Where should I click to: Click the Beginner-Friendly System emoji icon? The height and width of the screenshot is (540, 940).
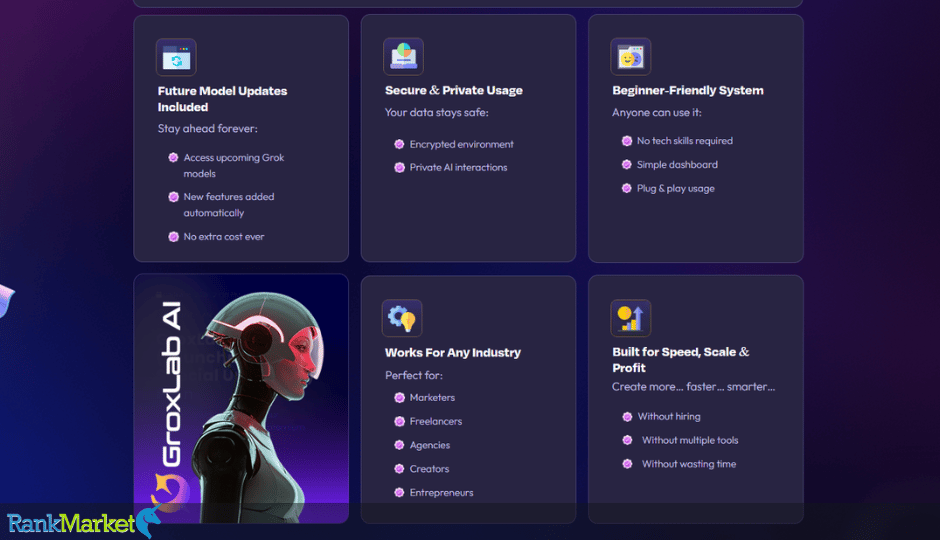[x=631, y=57]
